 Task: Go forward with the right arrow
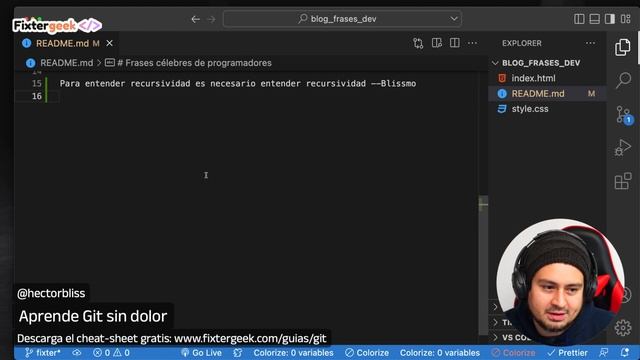[211, 19]
